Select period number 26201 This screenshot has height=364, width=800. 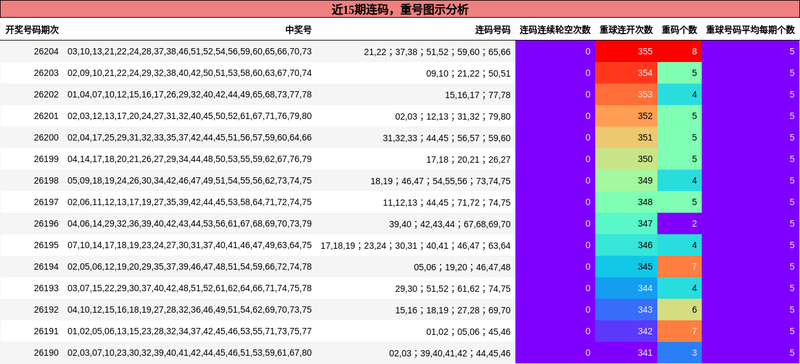[46, 116]
